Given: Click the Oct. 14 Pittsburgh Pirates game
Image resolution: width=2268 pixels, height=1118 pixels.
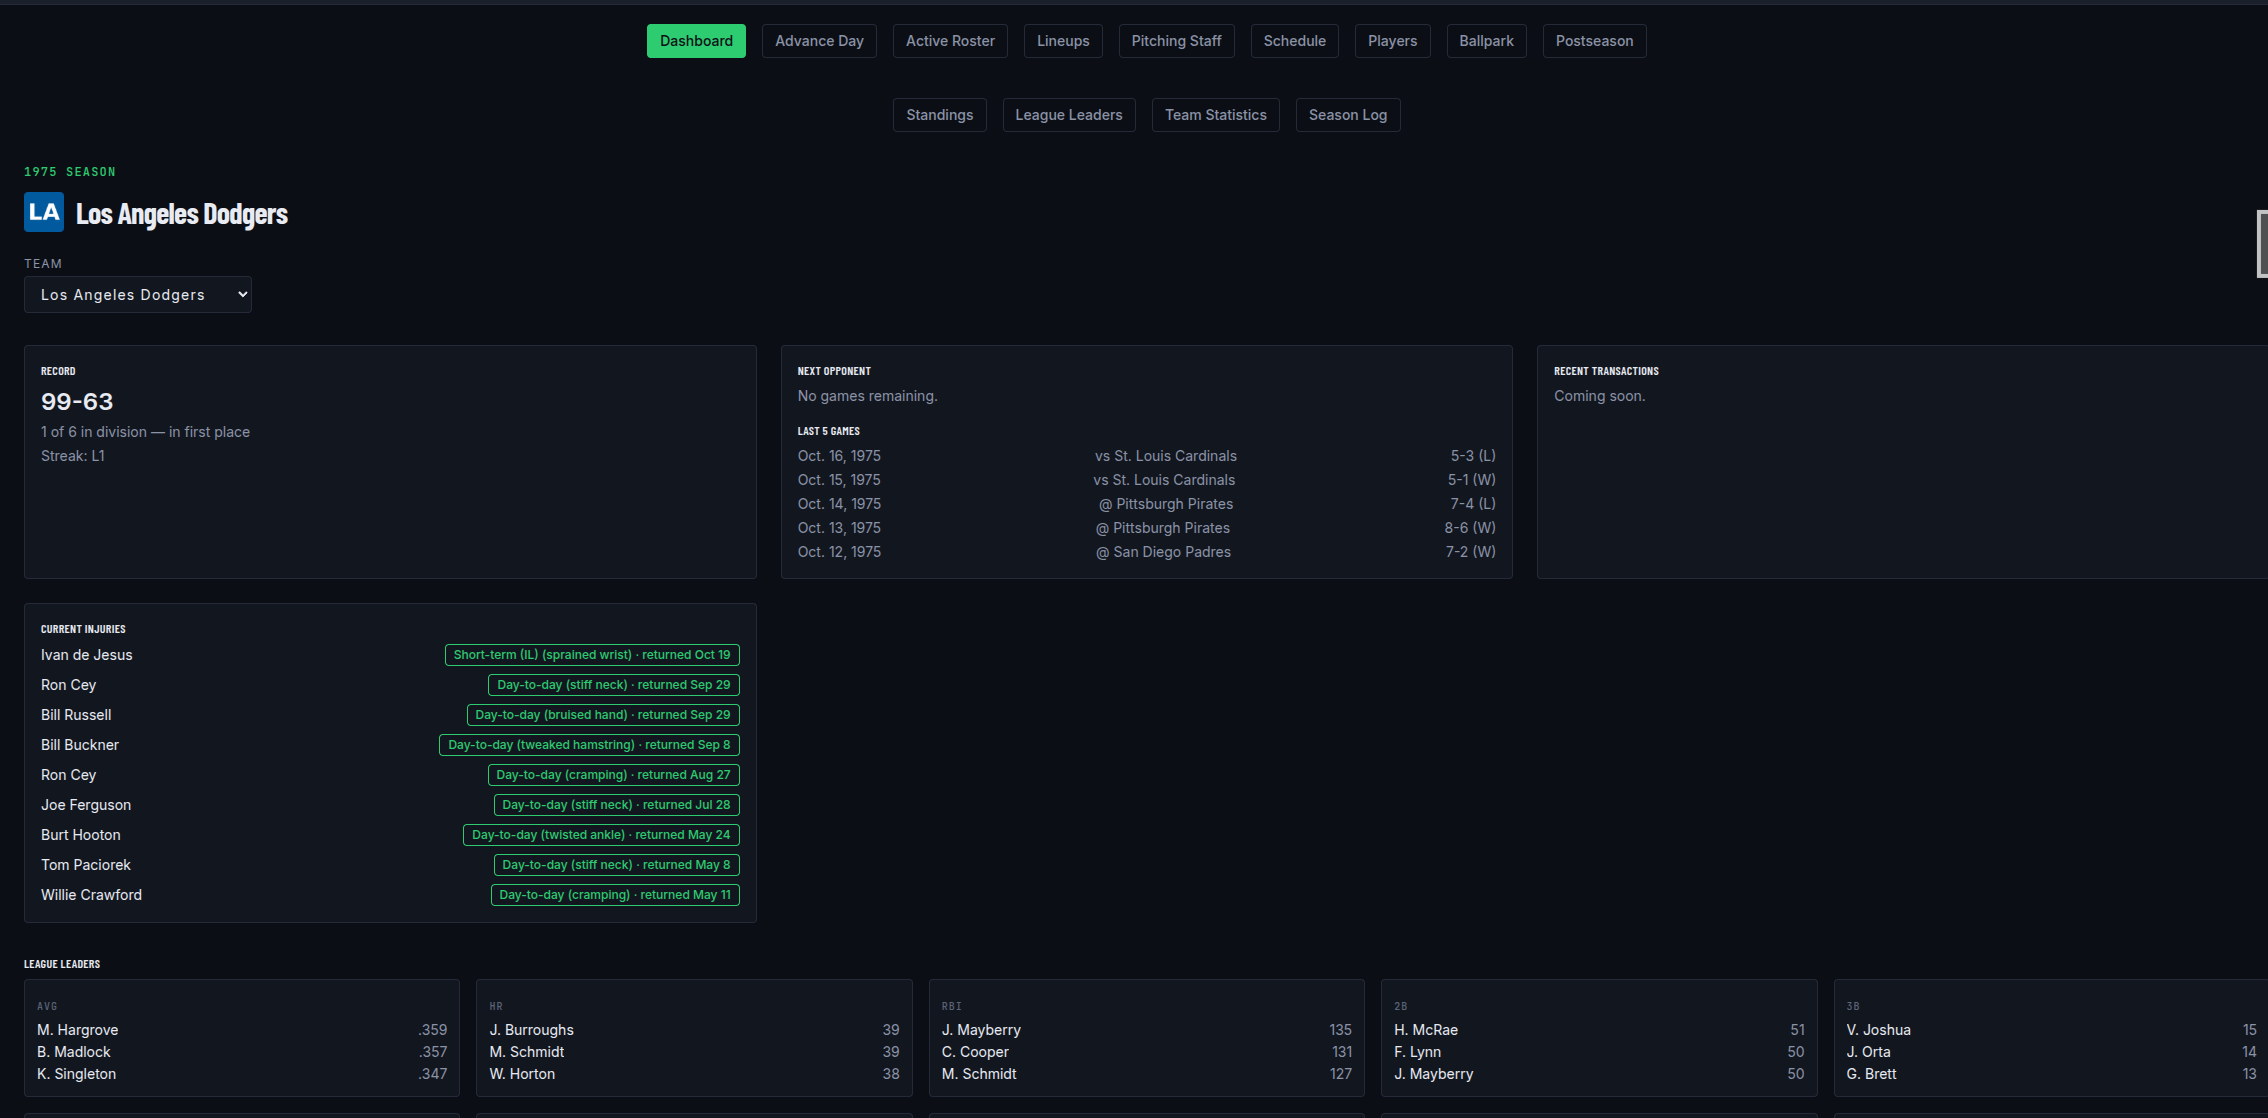Looking at the screenshot, I should coord(1146,504).
